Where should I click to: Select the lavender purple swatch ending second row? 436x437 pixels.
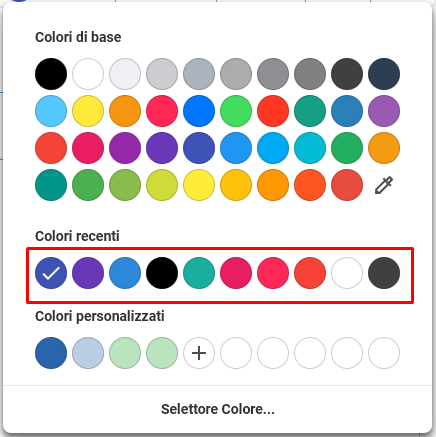[x=384, y=111]
